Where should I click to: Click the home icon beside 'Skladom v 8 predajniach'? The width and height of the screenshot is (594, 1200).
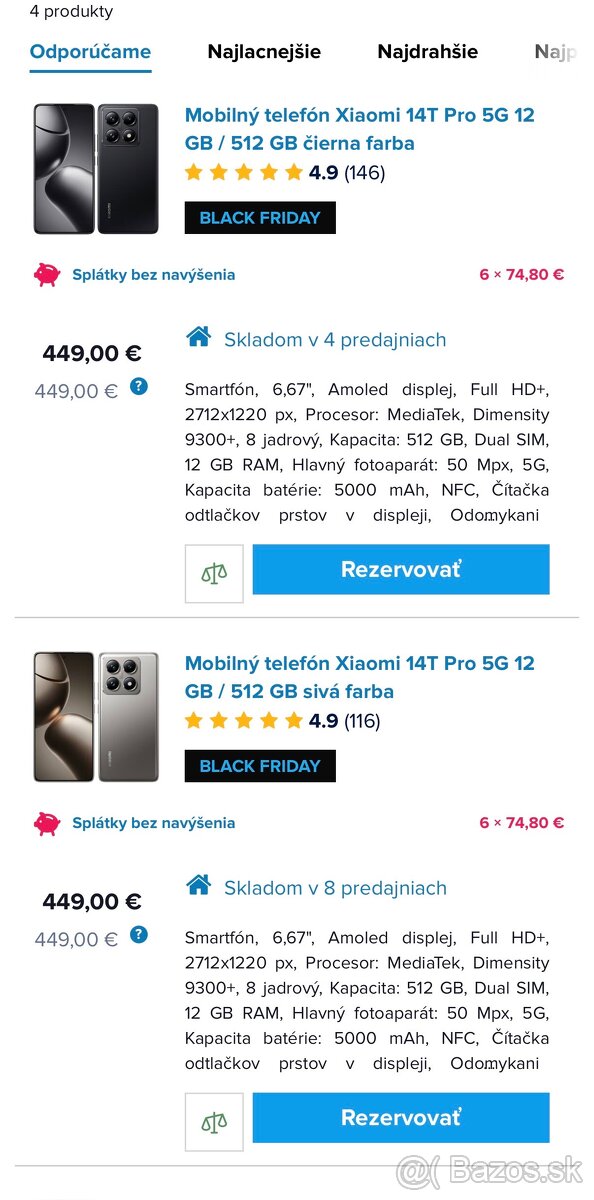tap(197, 887)
